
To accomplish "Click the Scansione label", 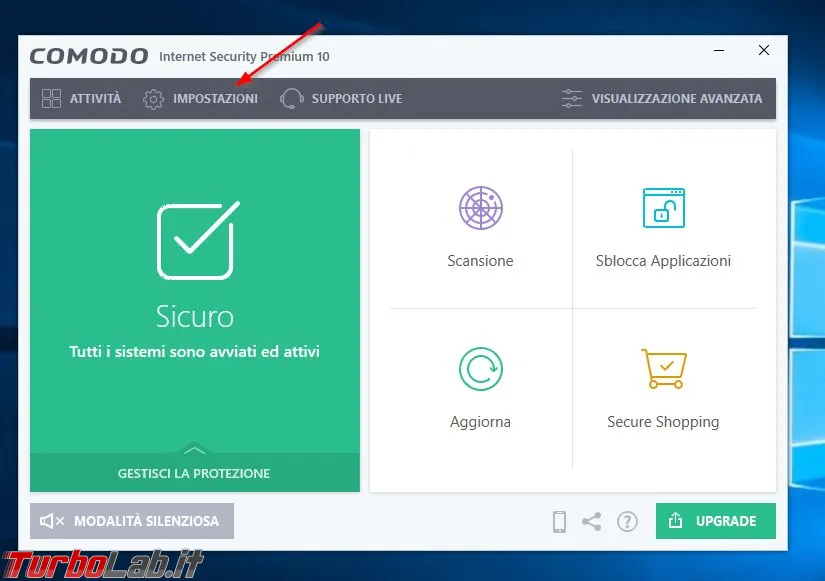I will tap(480, 261).
